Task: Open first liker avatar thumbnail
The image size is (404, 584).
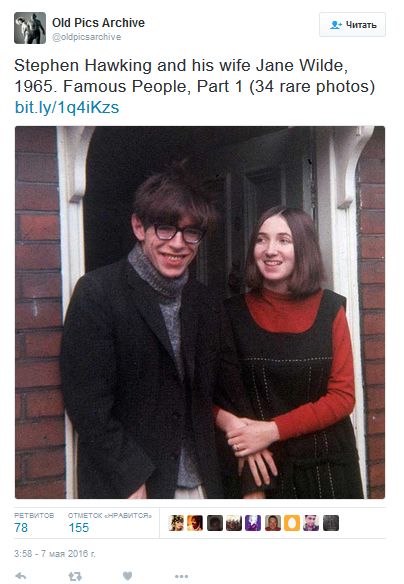Action: [176, 523]
